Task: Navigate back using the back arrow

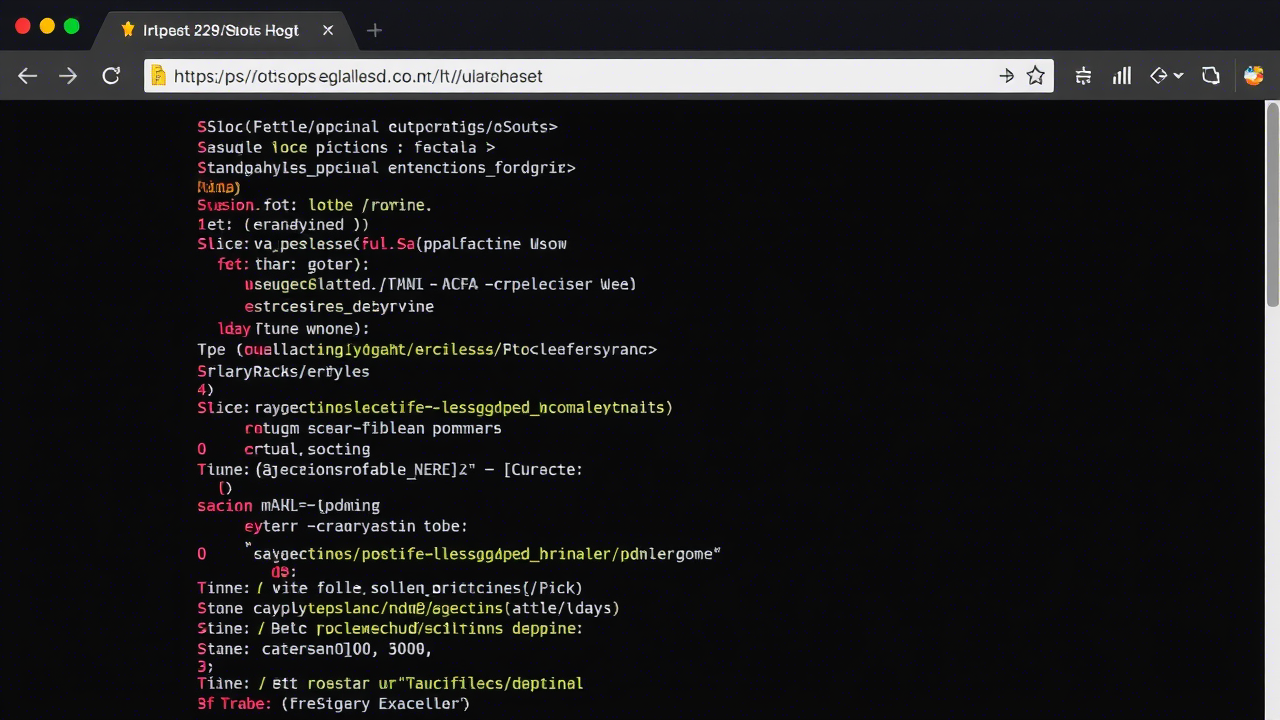Action: pos(27,76)
